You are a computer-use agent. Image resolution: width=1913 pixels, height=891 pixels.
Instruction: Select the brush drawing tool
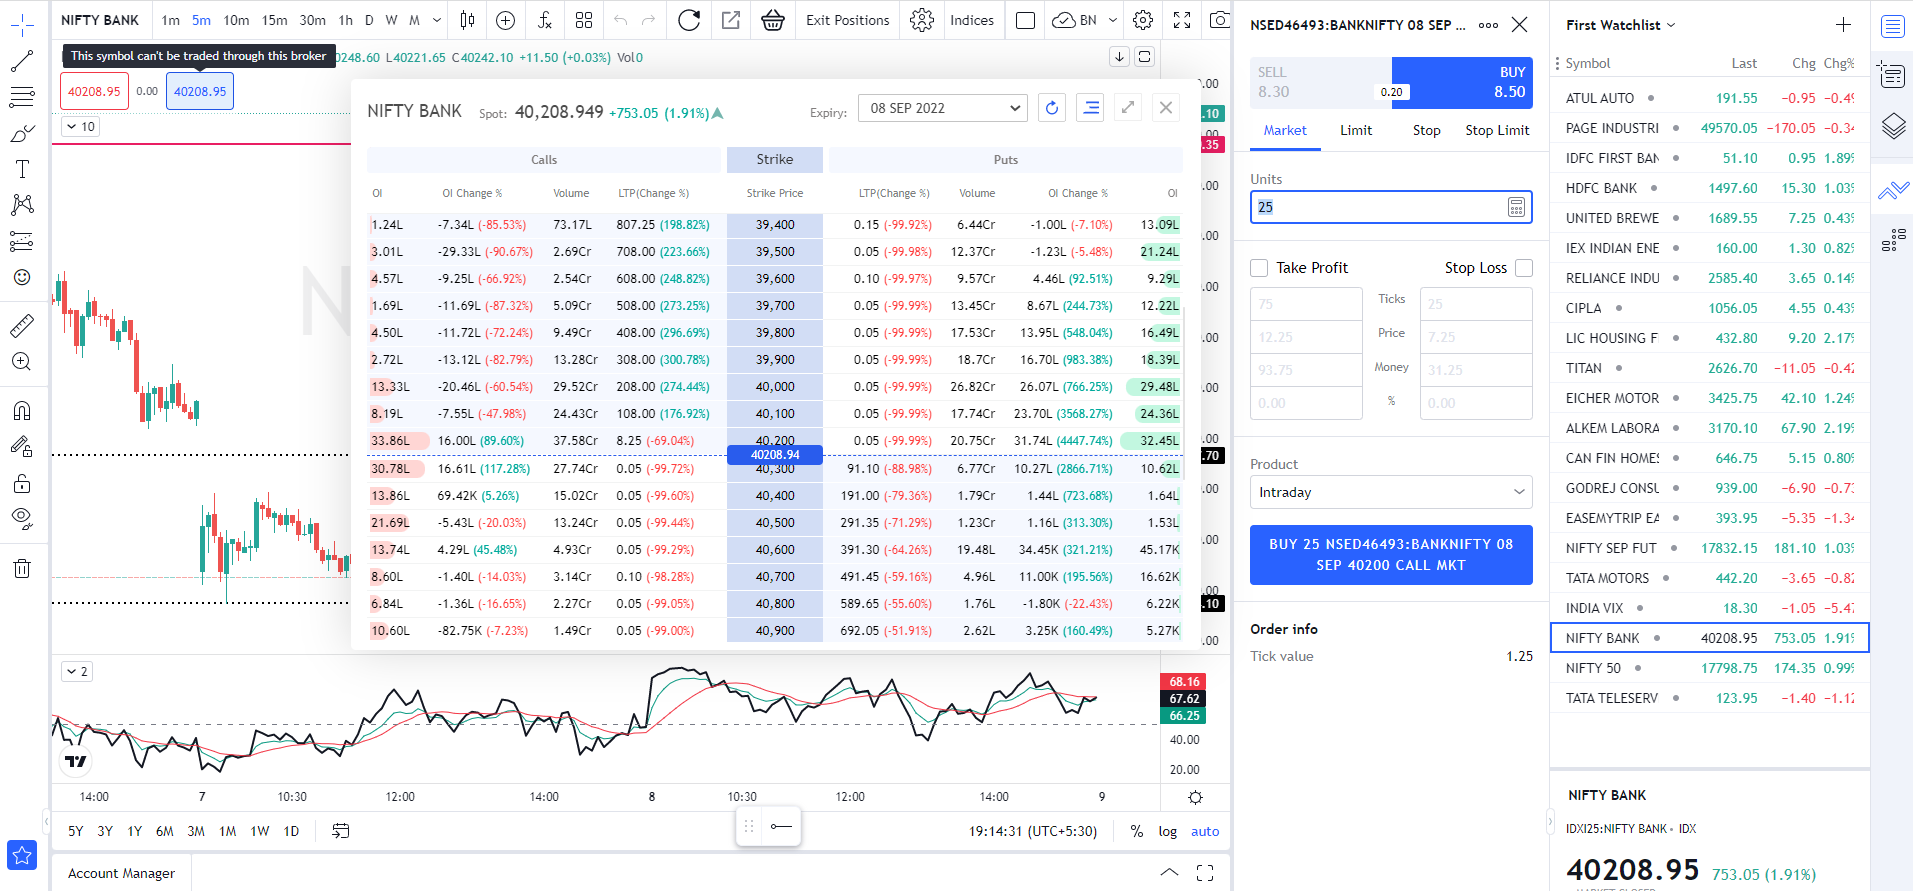coord(22,133)
